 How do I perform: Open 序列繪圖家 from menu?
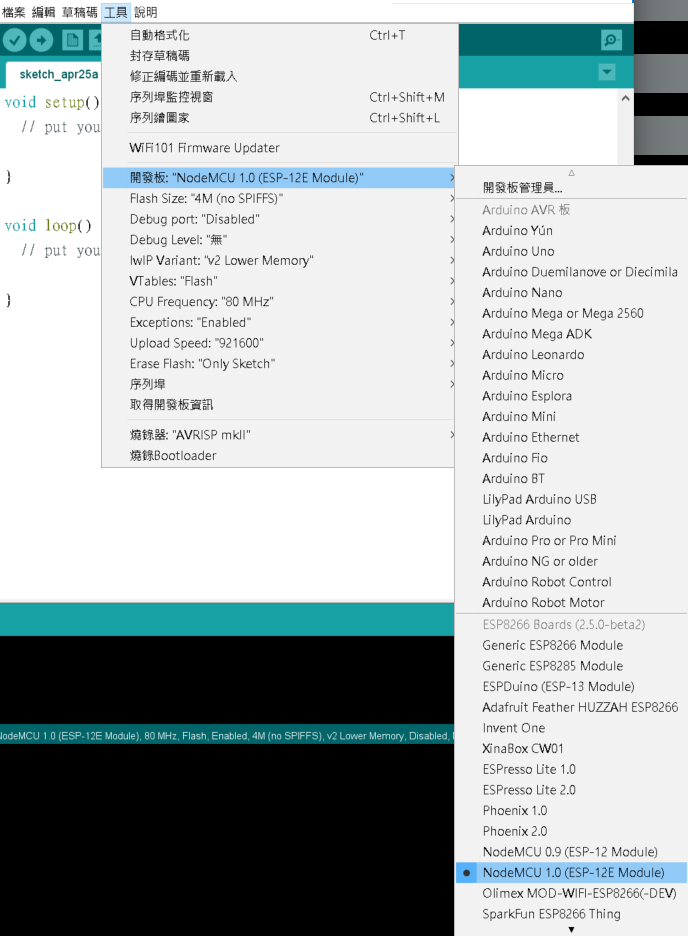(280, 118)
